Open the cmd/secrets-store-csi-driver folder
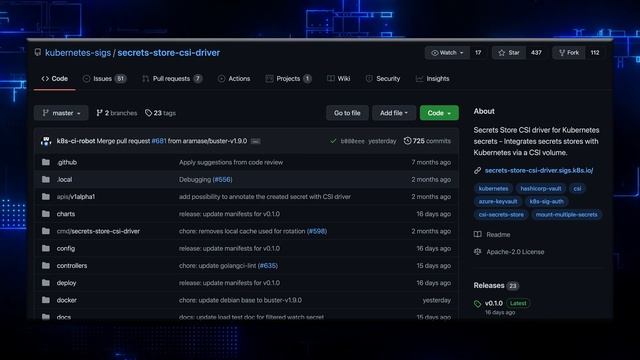 (x=98, y=231)
